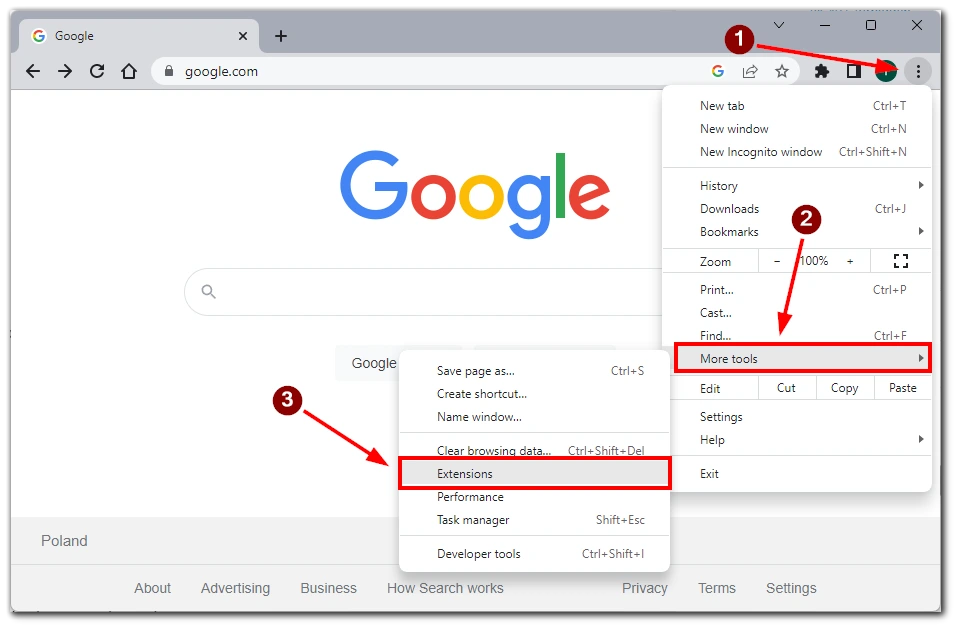
Task: Expand the More tools submenu
Action: click(802, 358)
